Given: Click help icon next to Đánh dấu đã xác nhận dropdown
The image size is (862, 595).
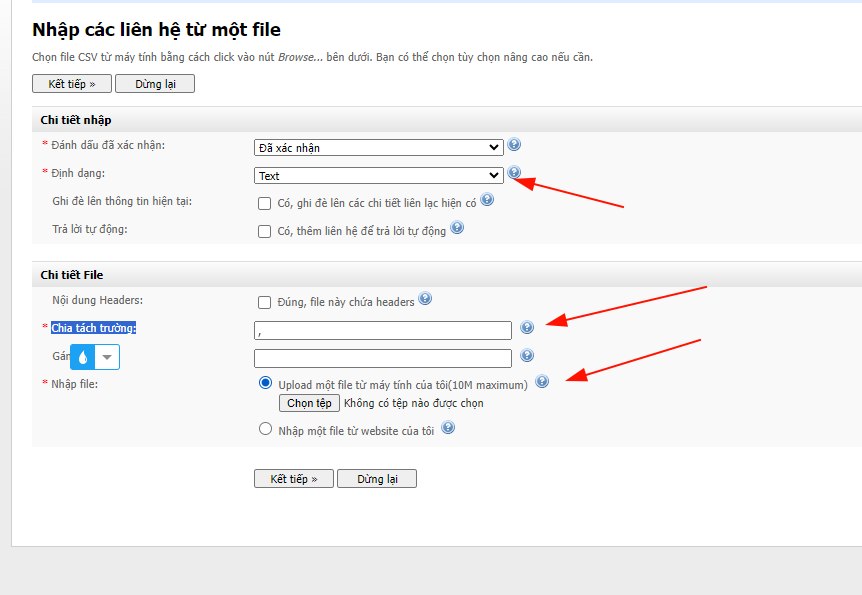Looking at the screenshot, I should pyautogui.click(x=514, y=145).
